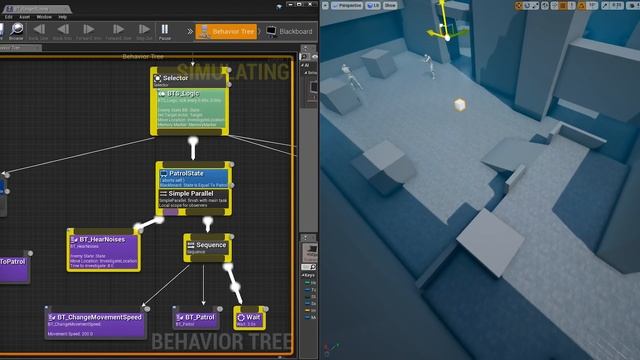
Task: Click the BT_HearNoises task icon
Action: point(74,240)
